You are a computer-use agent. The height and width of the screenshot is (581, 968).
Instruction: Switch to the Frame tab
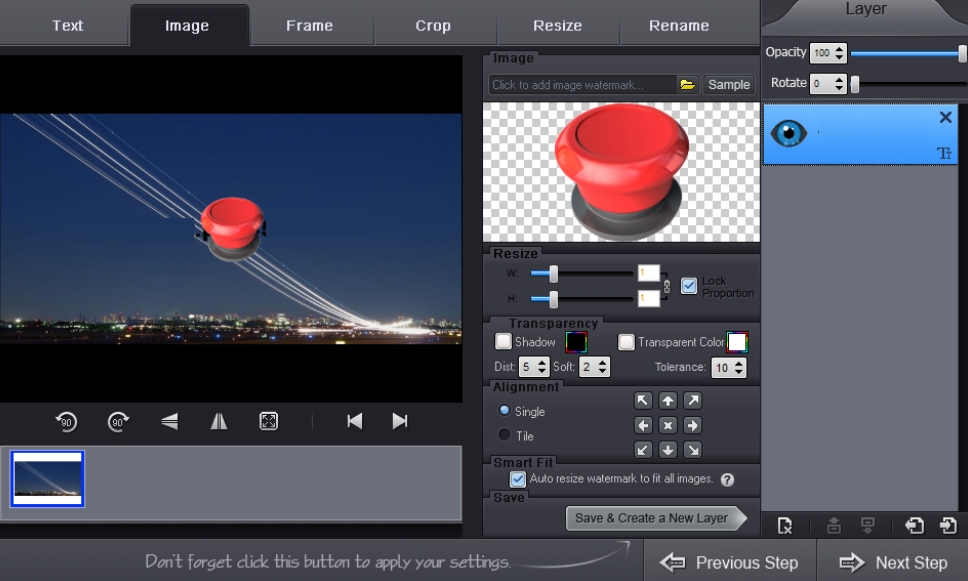click(309, 26)
